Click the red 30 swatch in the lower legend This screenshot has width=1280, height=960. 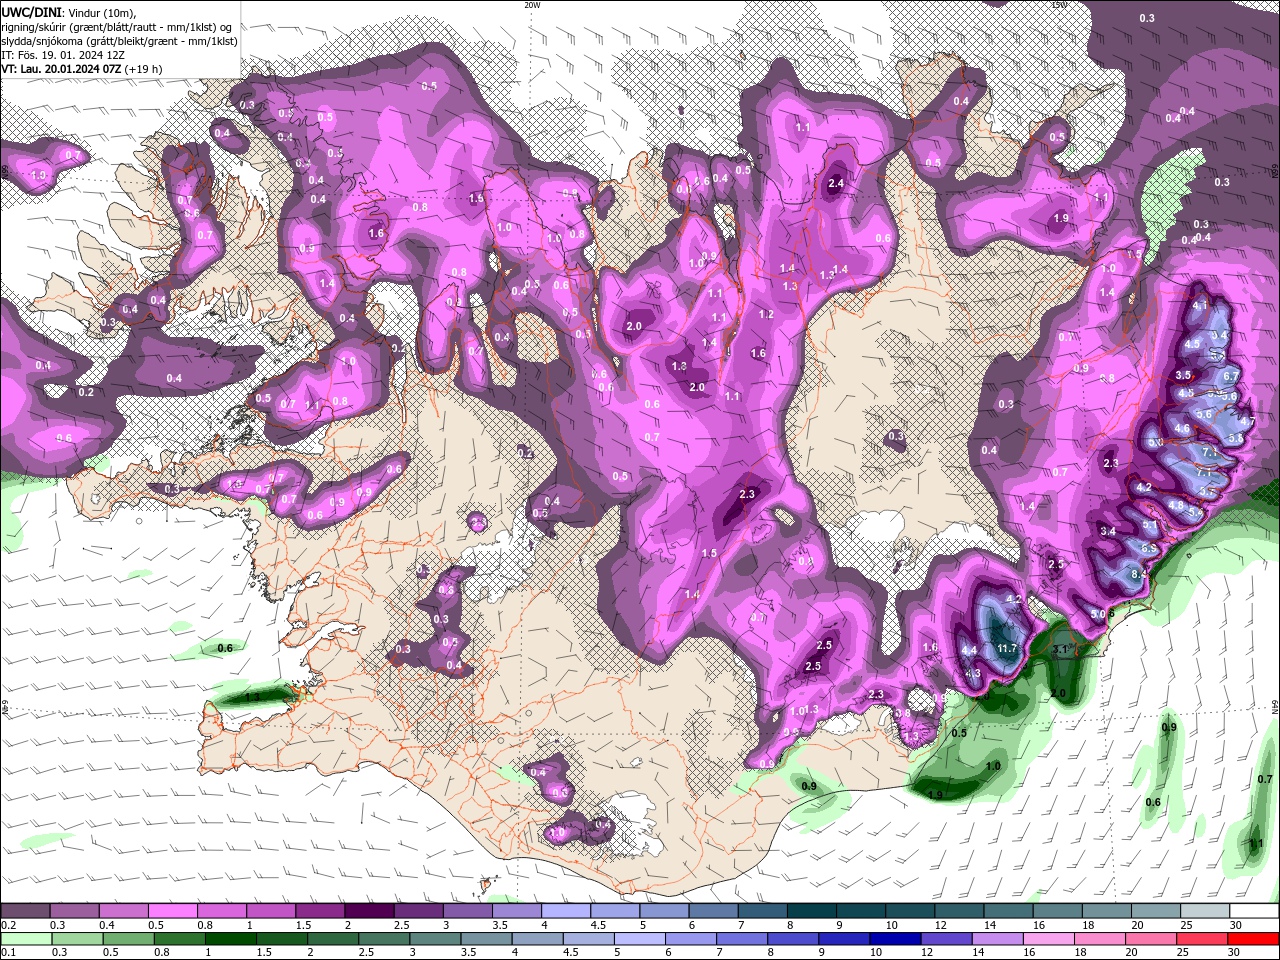click(1253, 939)
